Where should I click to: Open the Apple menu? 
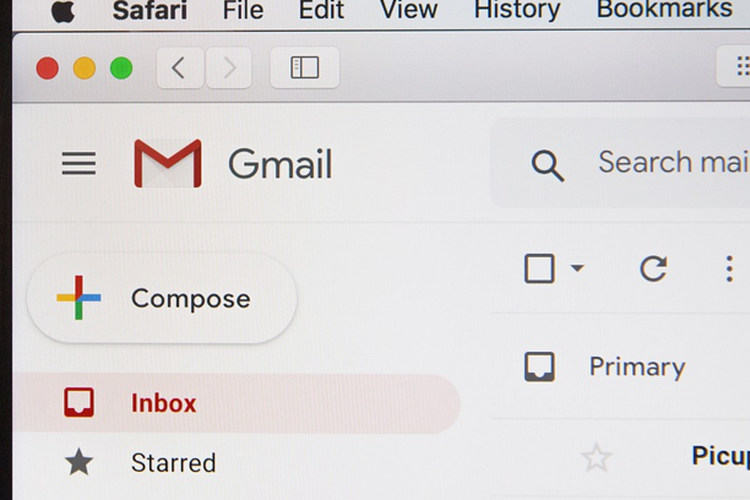(63, 11)
